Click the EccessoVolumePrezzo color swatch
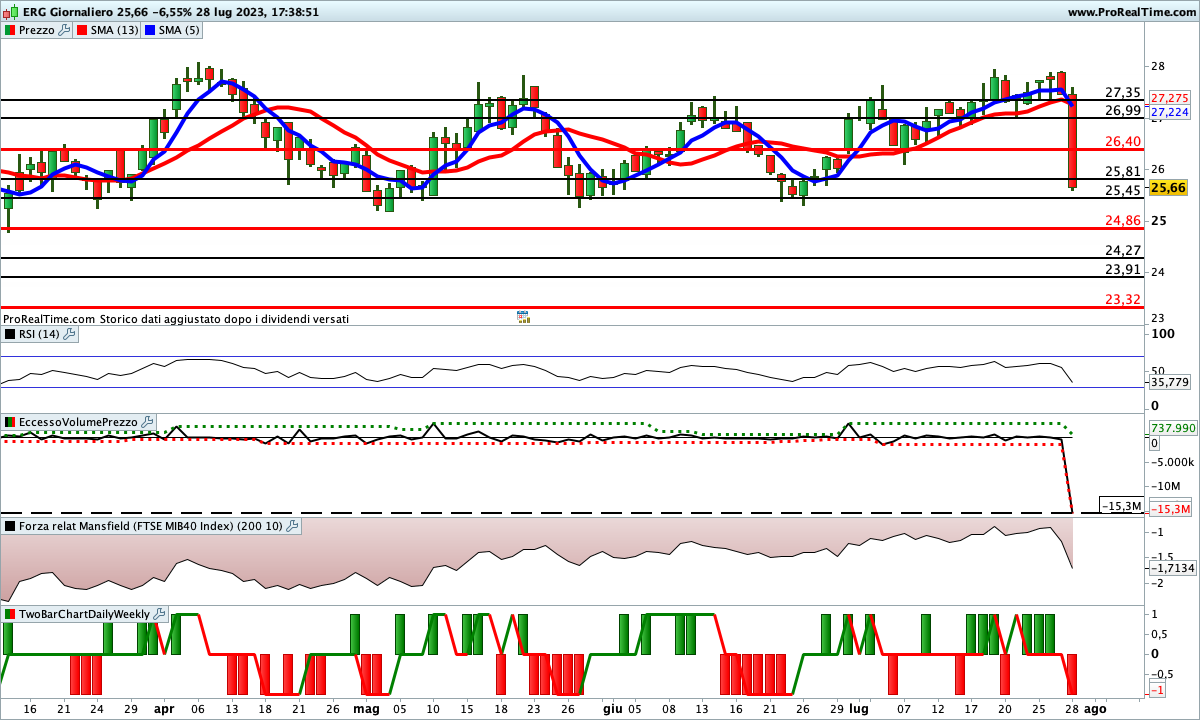Image resolution: width=1200 pixels, height=720 pixels. pos(10,422)
